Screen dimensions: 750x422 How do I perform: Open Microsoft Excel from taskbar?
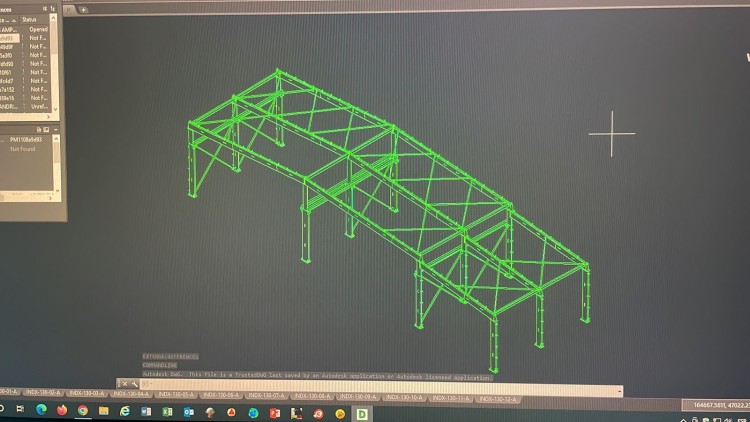tap(167, 411)
